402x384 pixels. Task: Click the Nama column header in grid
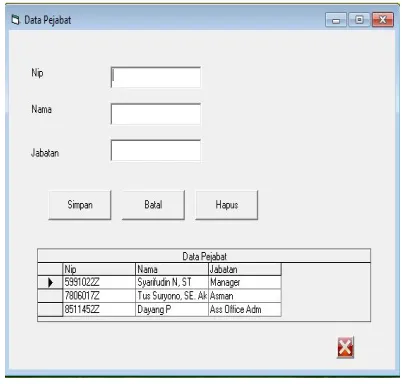172,269
